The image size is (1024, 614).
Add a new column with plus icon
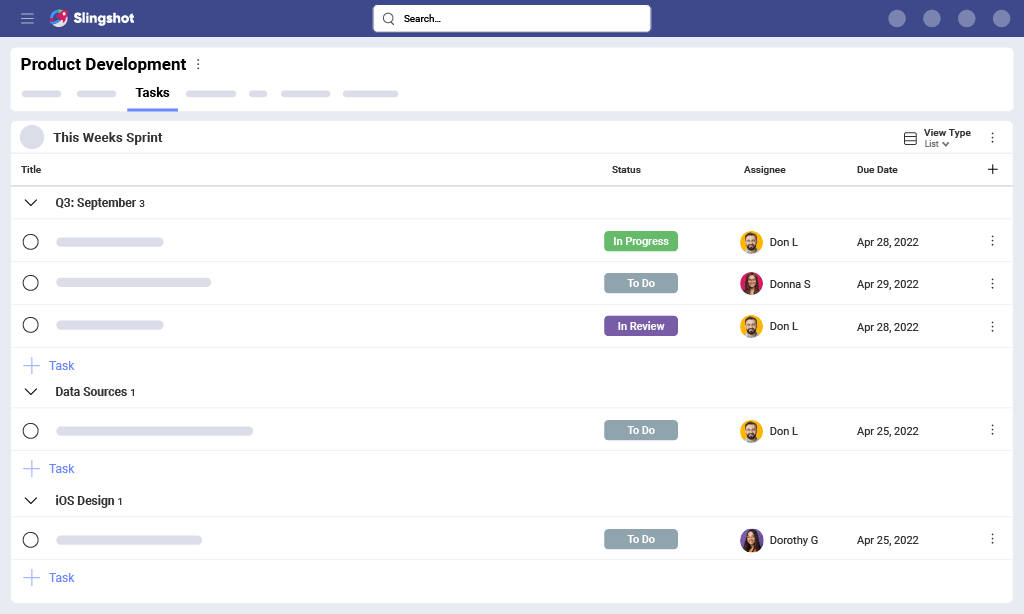pyautogui.click(x=993, y=169)
